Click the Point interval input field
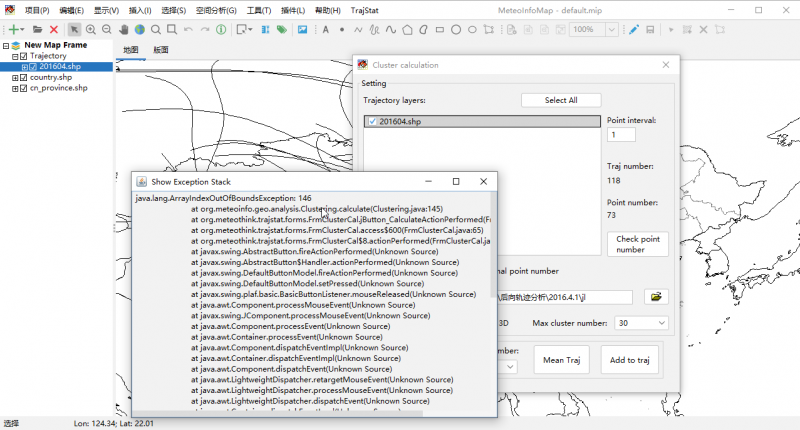800x430 pixels. 620,135
